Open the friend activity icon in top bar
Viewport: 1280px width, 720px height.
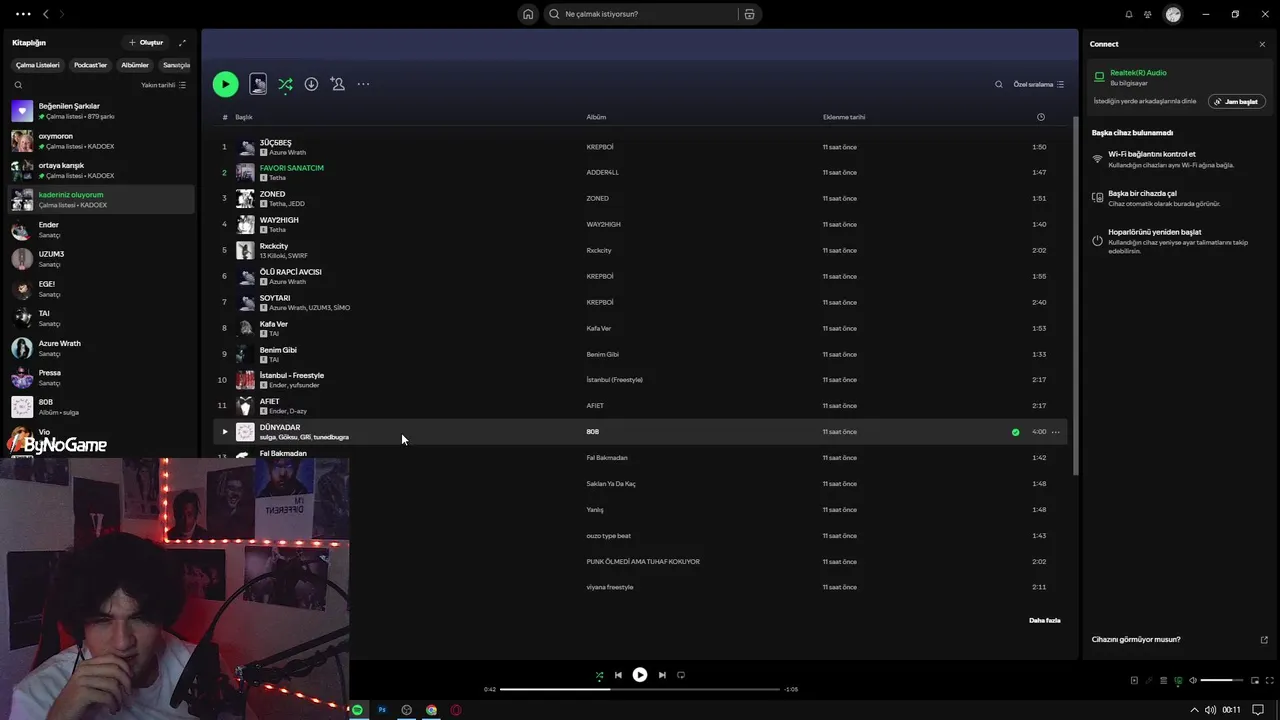pyautogui.click(x=1148, y=14)
